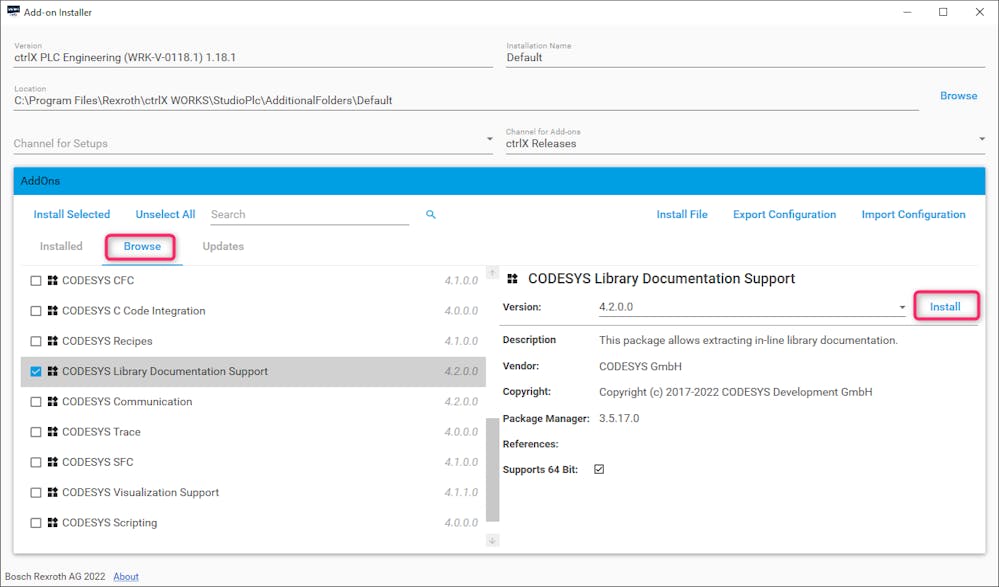This screenshot has height=587, width=999.
Task: Click the CODESYS Recipes package icon
Action: [52, 341]
